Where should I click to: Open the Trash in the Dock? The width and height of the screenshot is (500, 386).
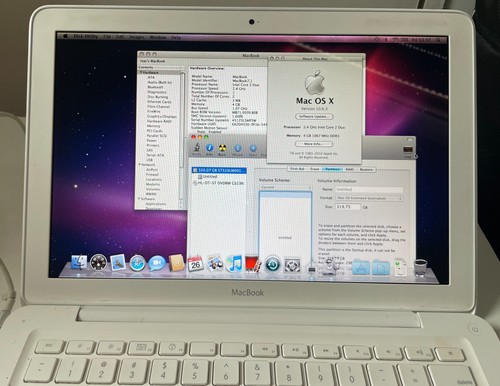click(421, 268)
